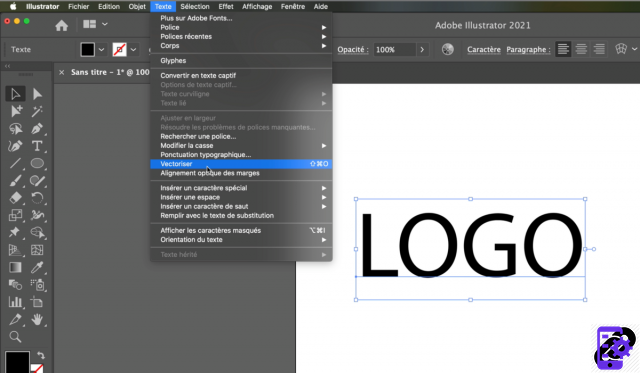Select the Magic Wand tool

point(37,111)
